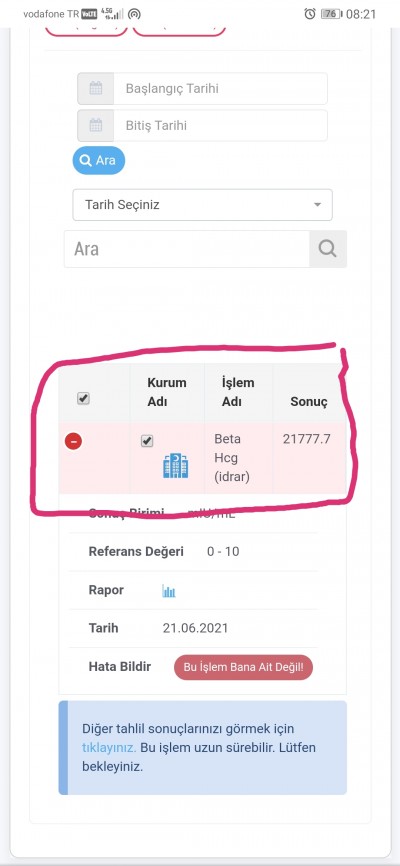Click the Bitiş Tarihi calendar icon
Screen dimensions: 400x866
96,125
